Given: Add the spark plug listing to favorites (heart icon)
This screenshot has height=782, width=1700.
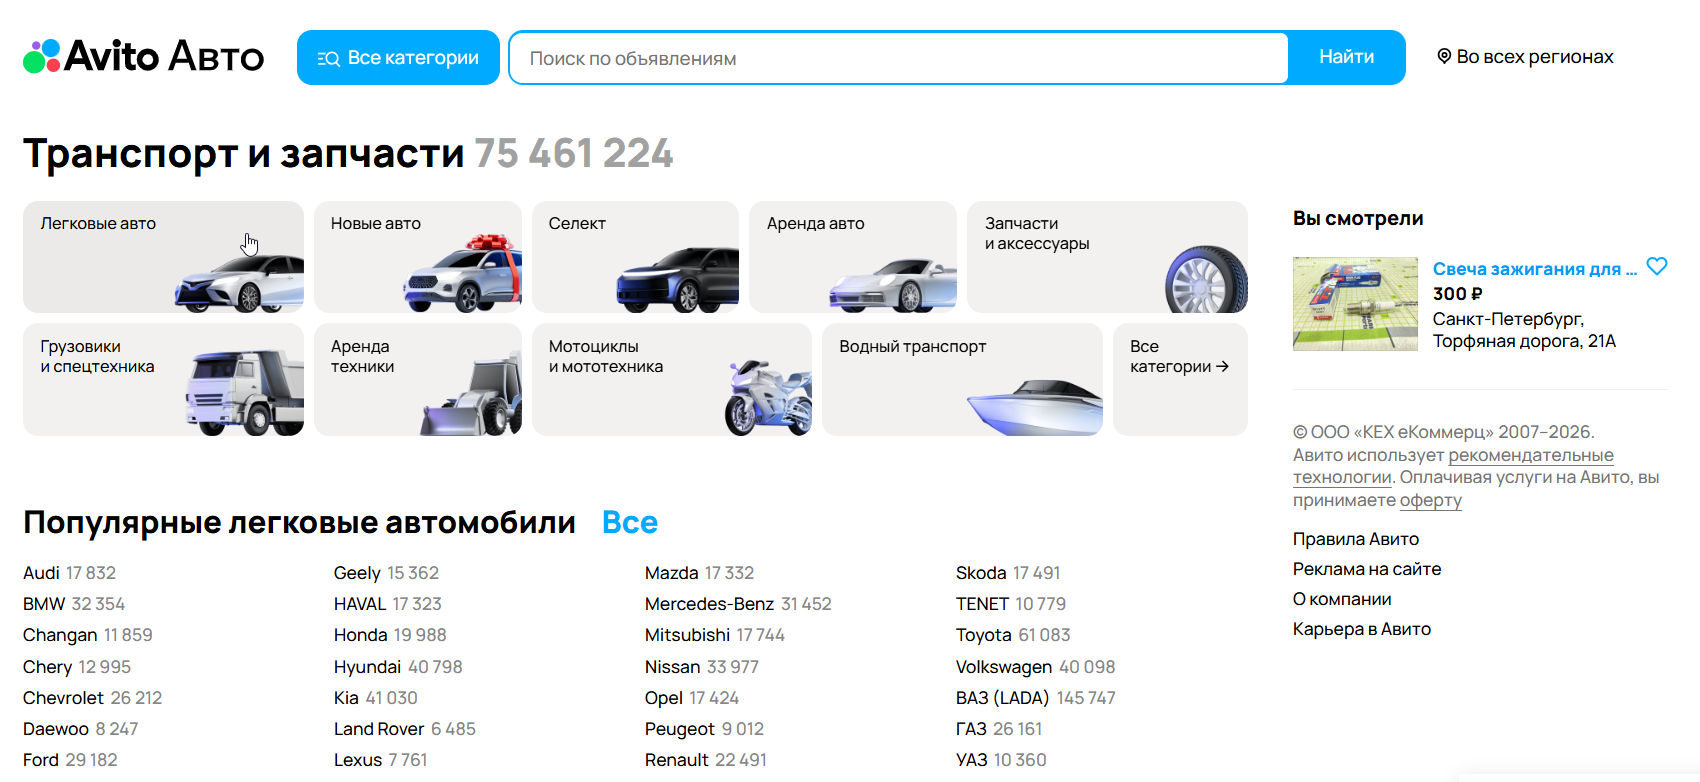Looking at the screenshot, I should (1657, 266).
